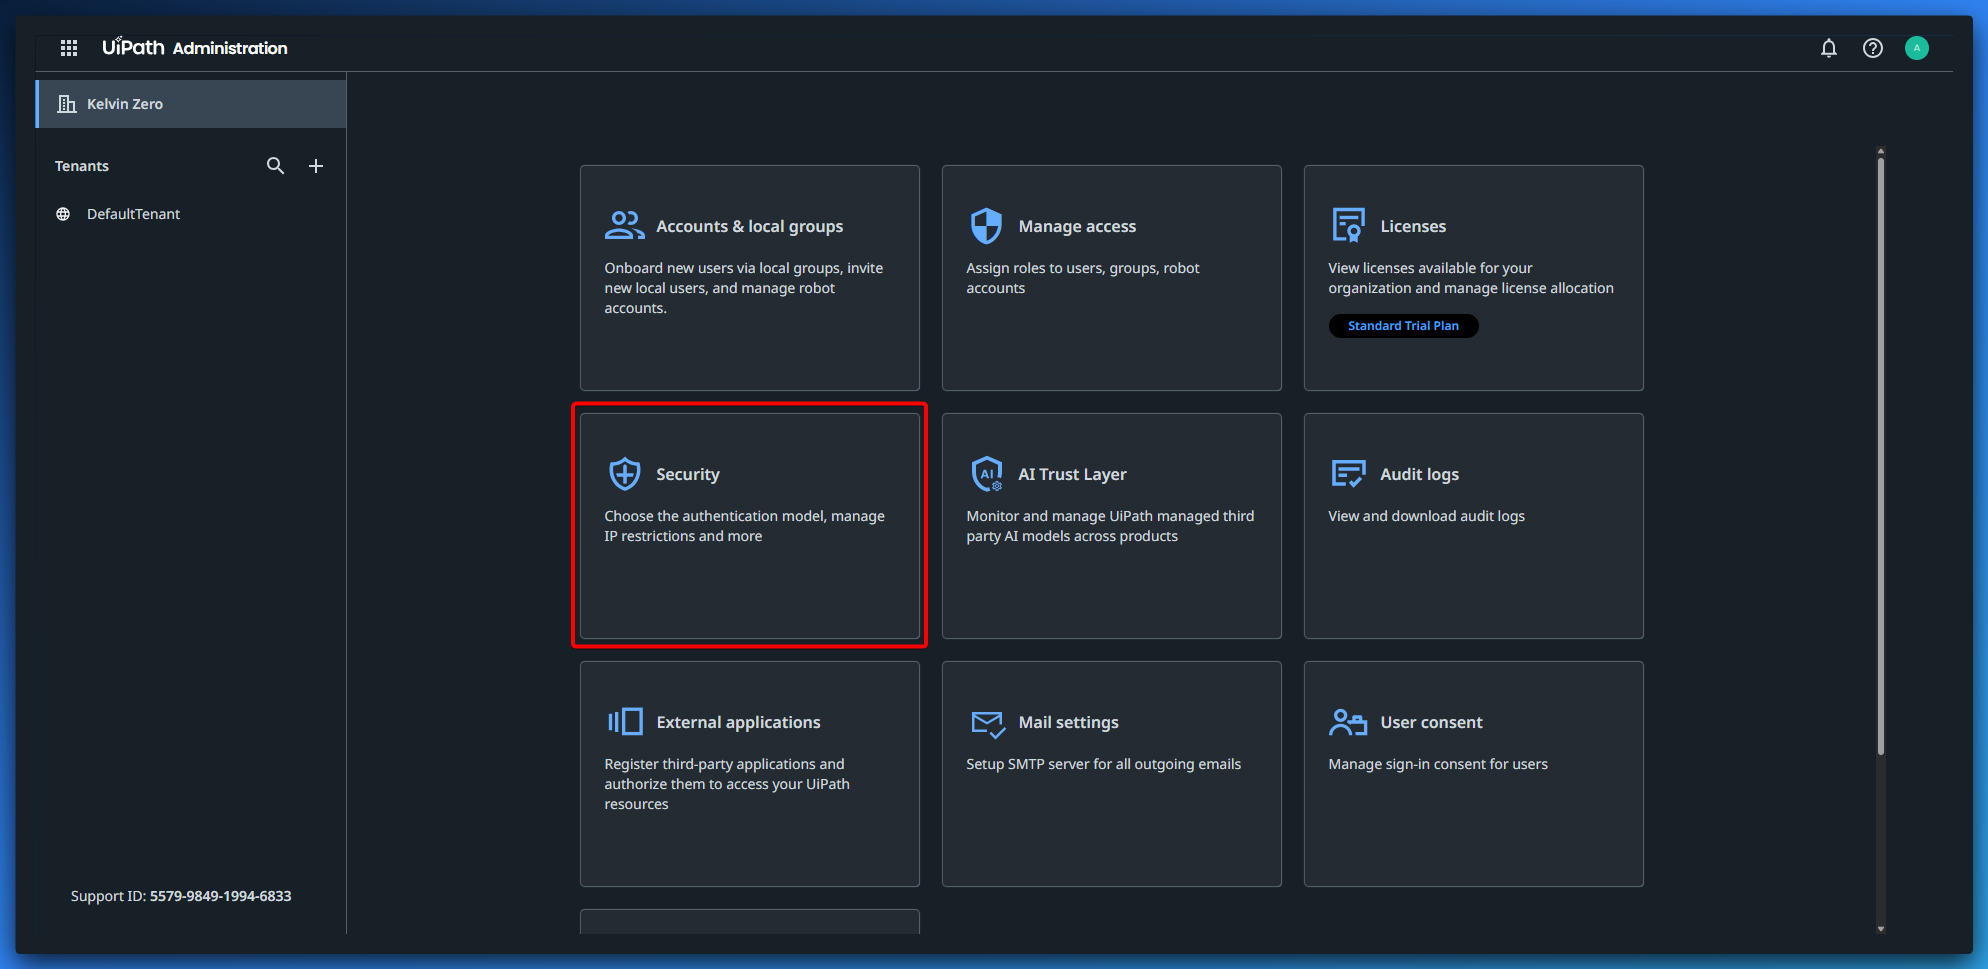Click 'Register third-party applications' description

(727, 784)
